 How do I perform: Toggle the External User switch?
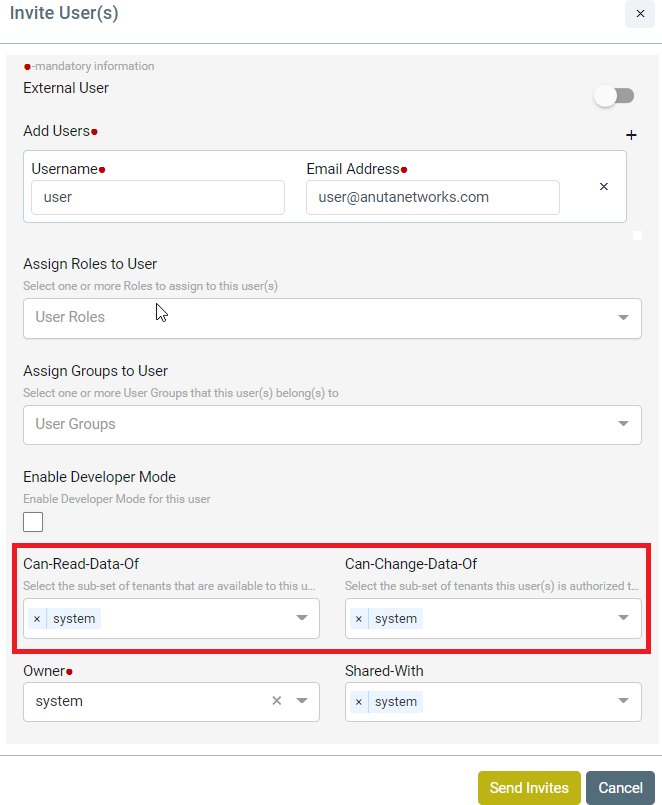pos(614,96)
